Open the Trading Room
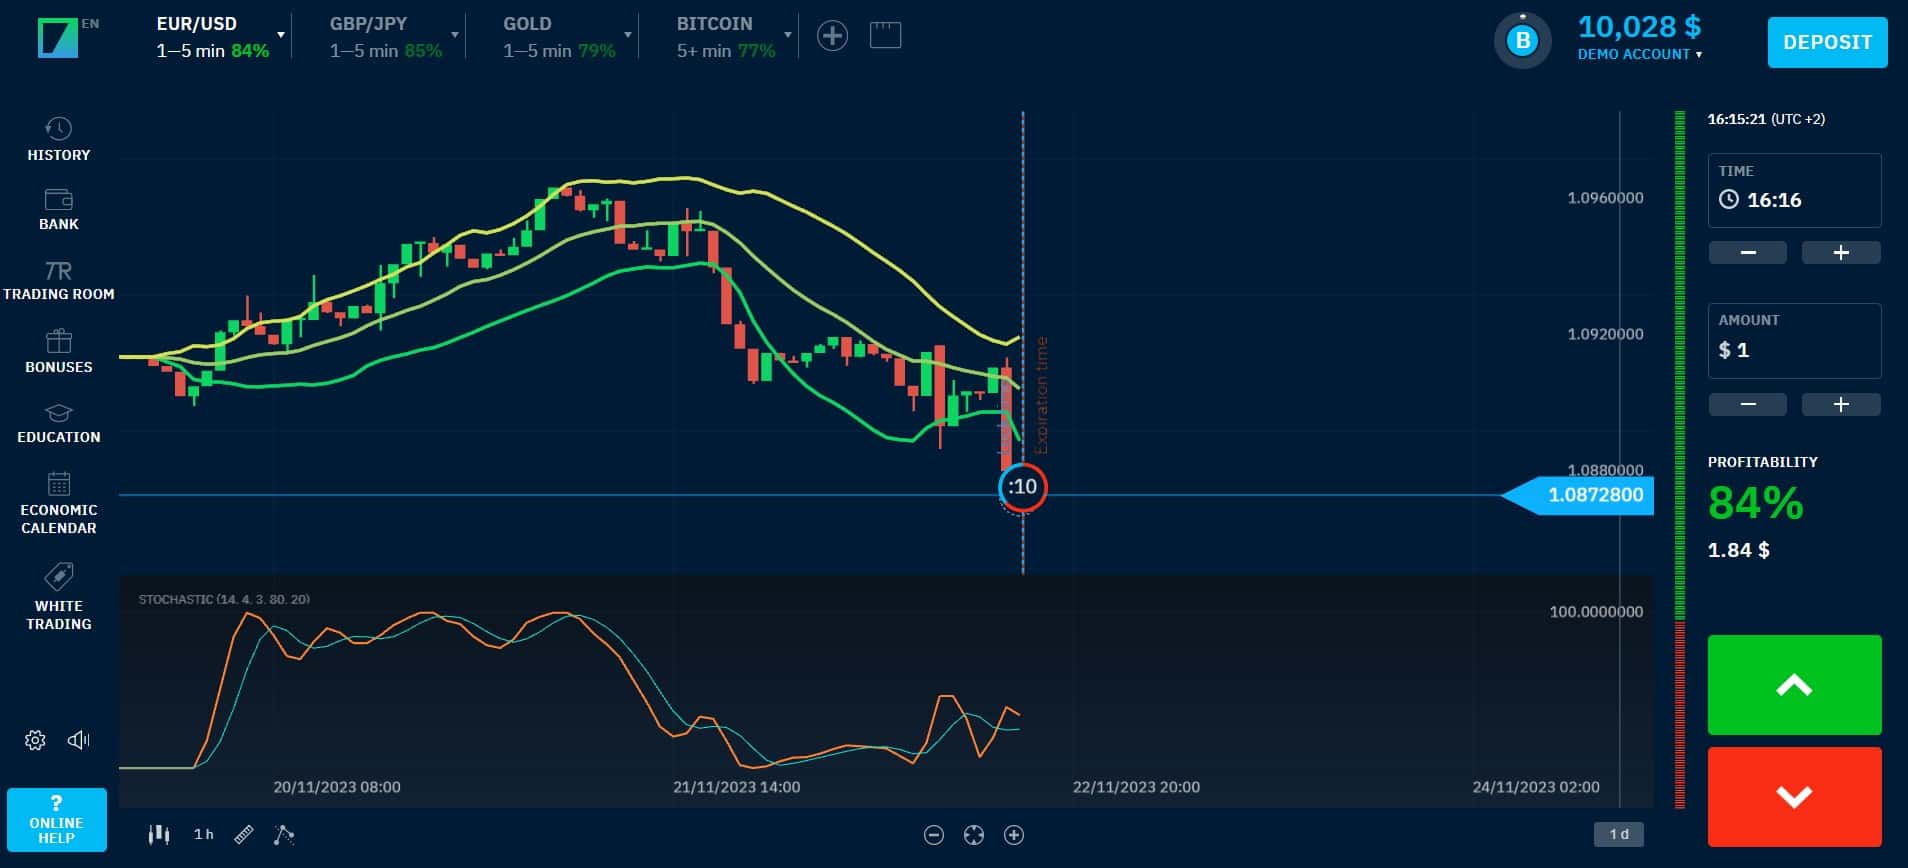Image resolution: width=1908 pixels, height=868 pixels. (58, 281)
